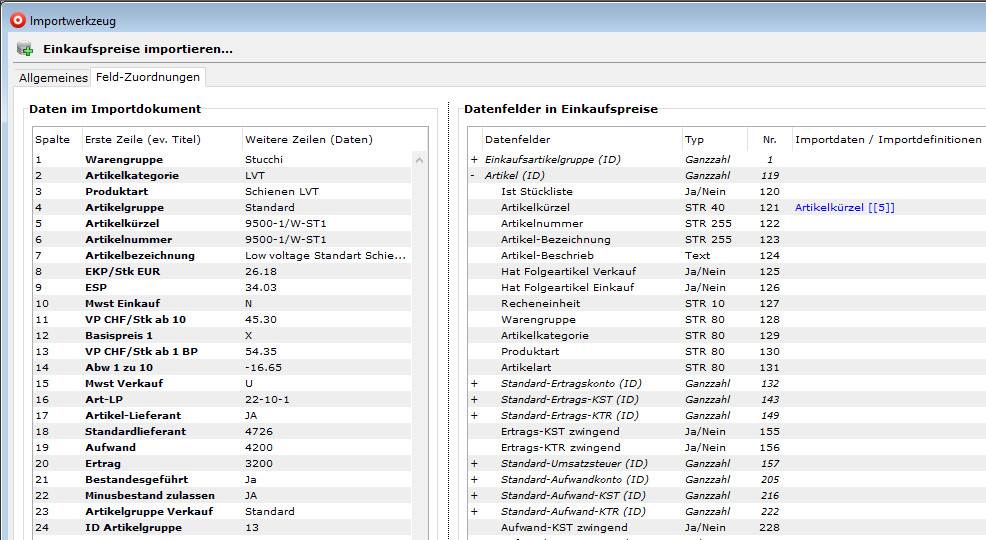Click the scroll-up arrow of import list
Viewport: 986px width, 540px height.
[420, 160]
